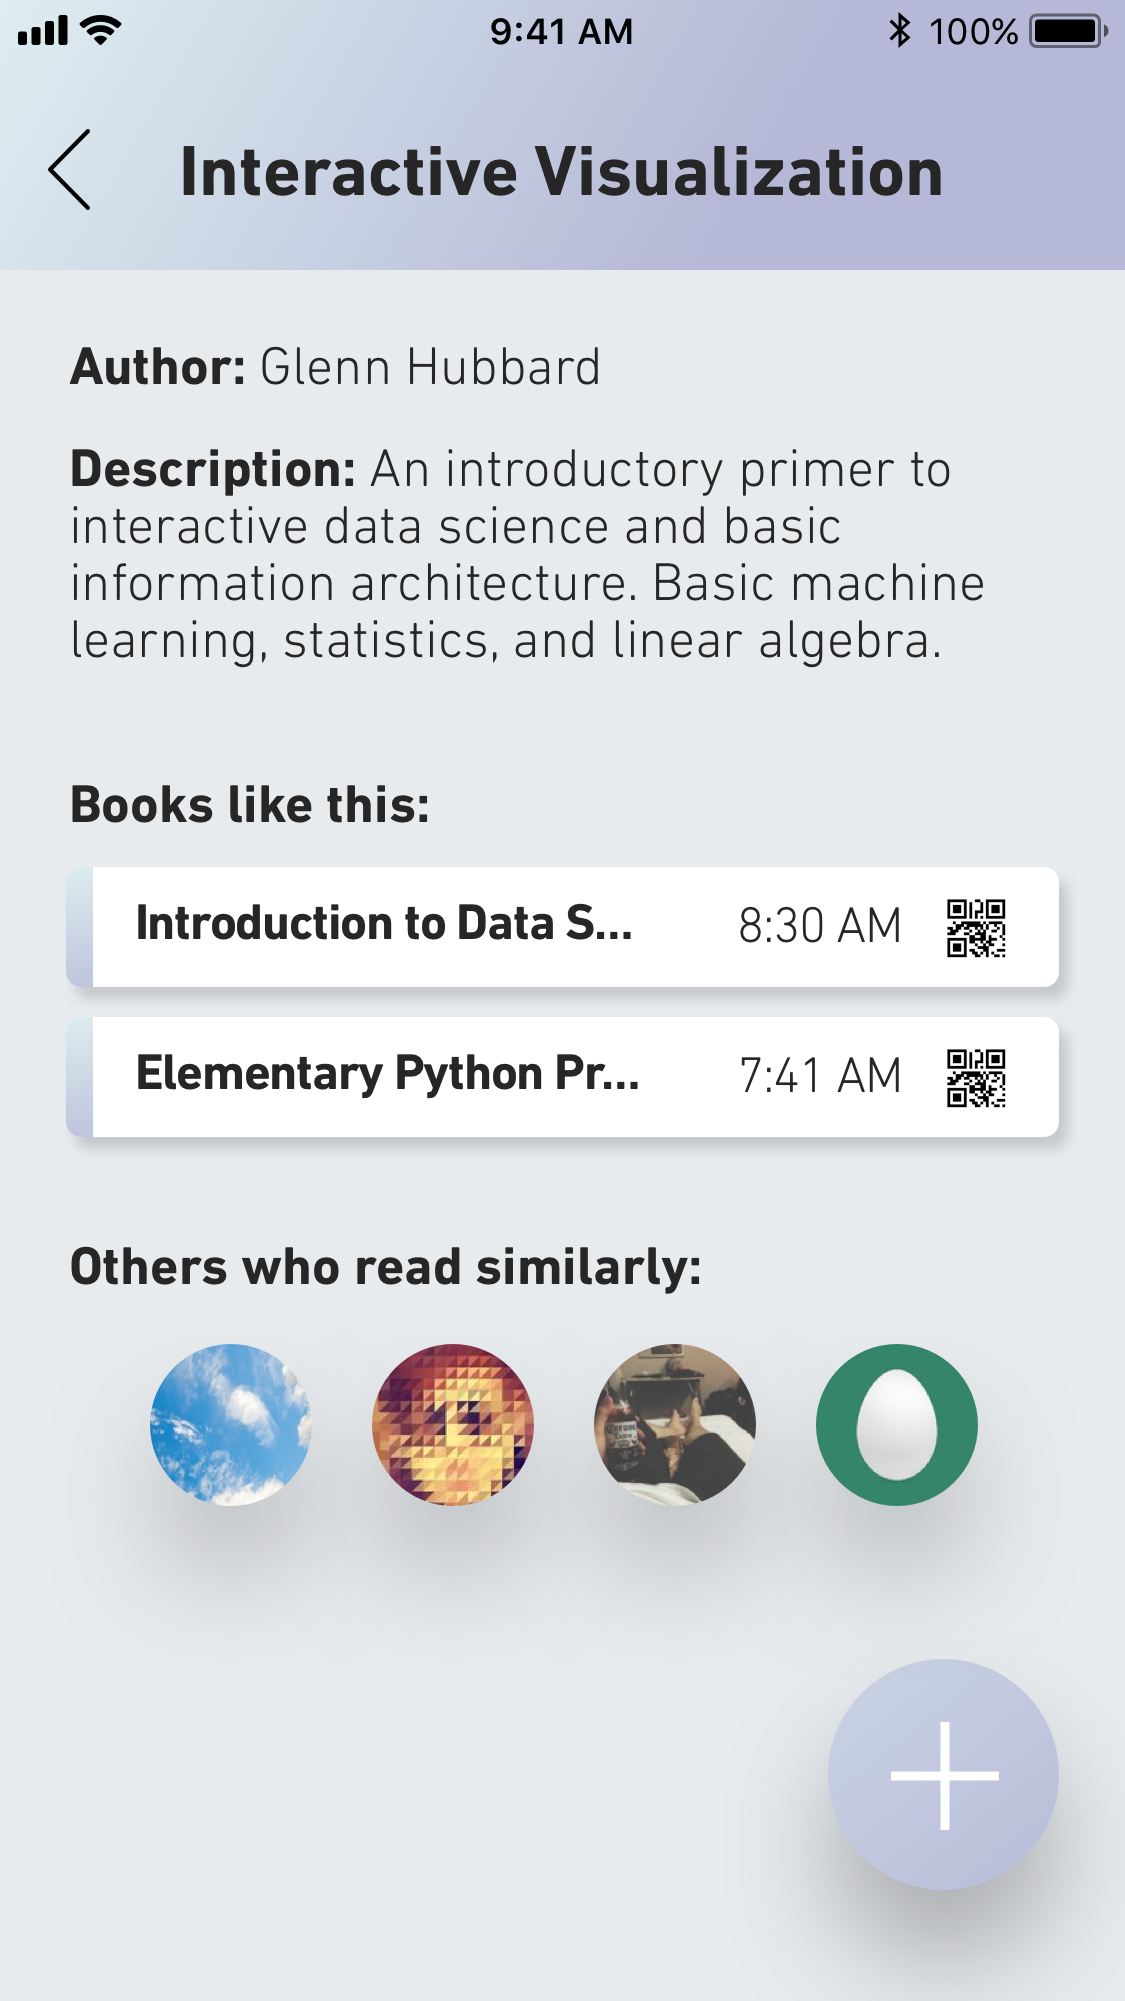Tap the cellular signal bars icon

point(43,31)
